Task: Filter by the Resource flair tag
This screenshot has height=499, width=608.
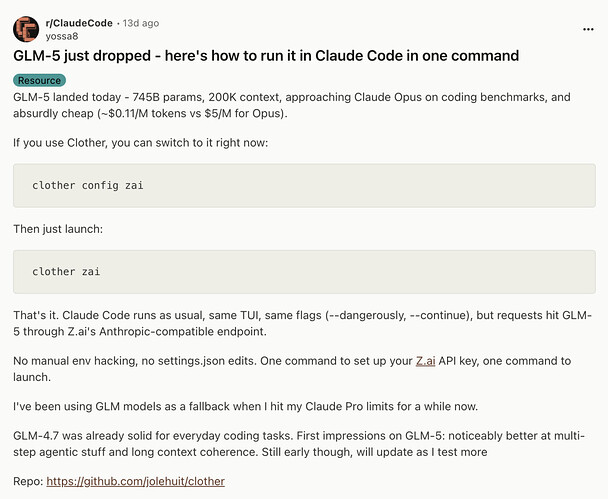Action: [x=40, y=79]
